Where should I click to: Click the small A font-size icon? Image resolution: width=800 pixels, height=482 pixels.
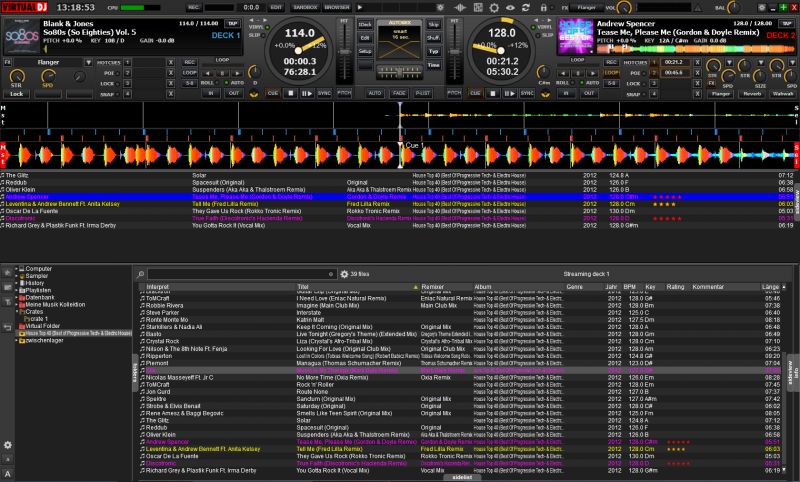tap(8, 460)
